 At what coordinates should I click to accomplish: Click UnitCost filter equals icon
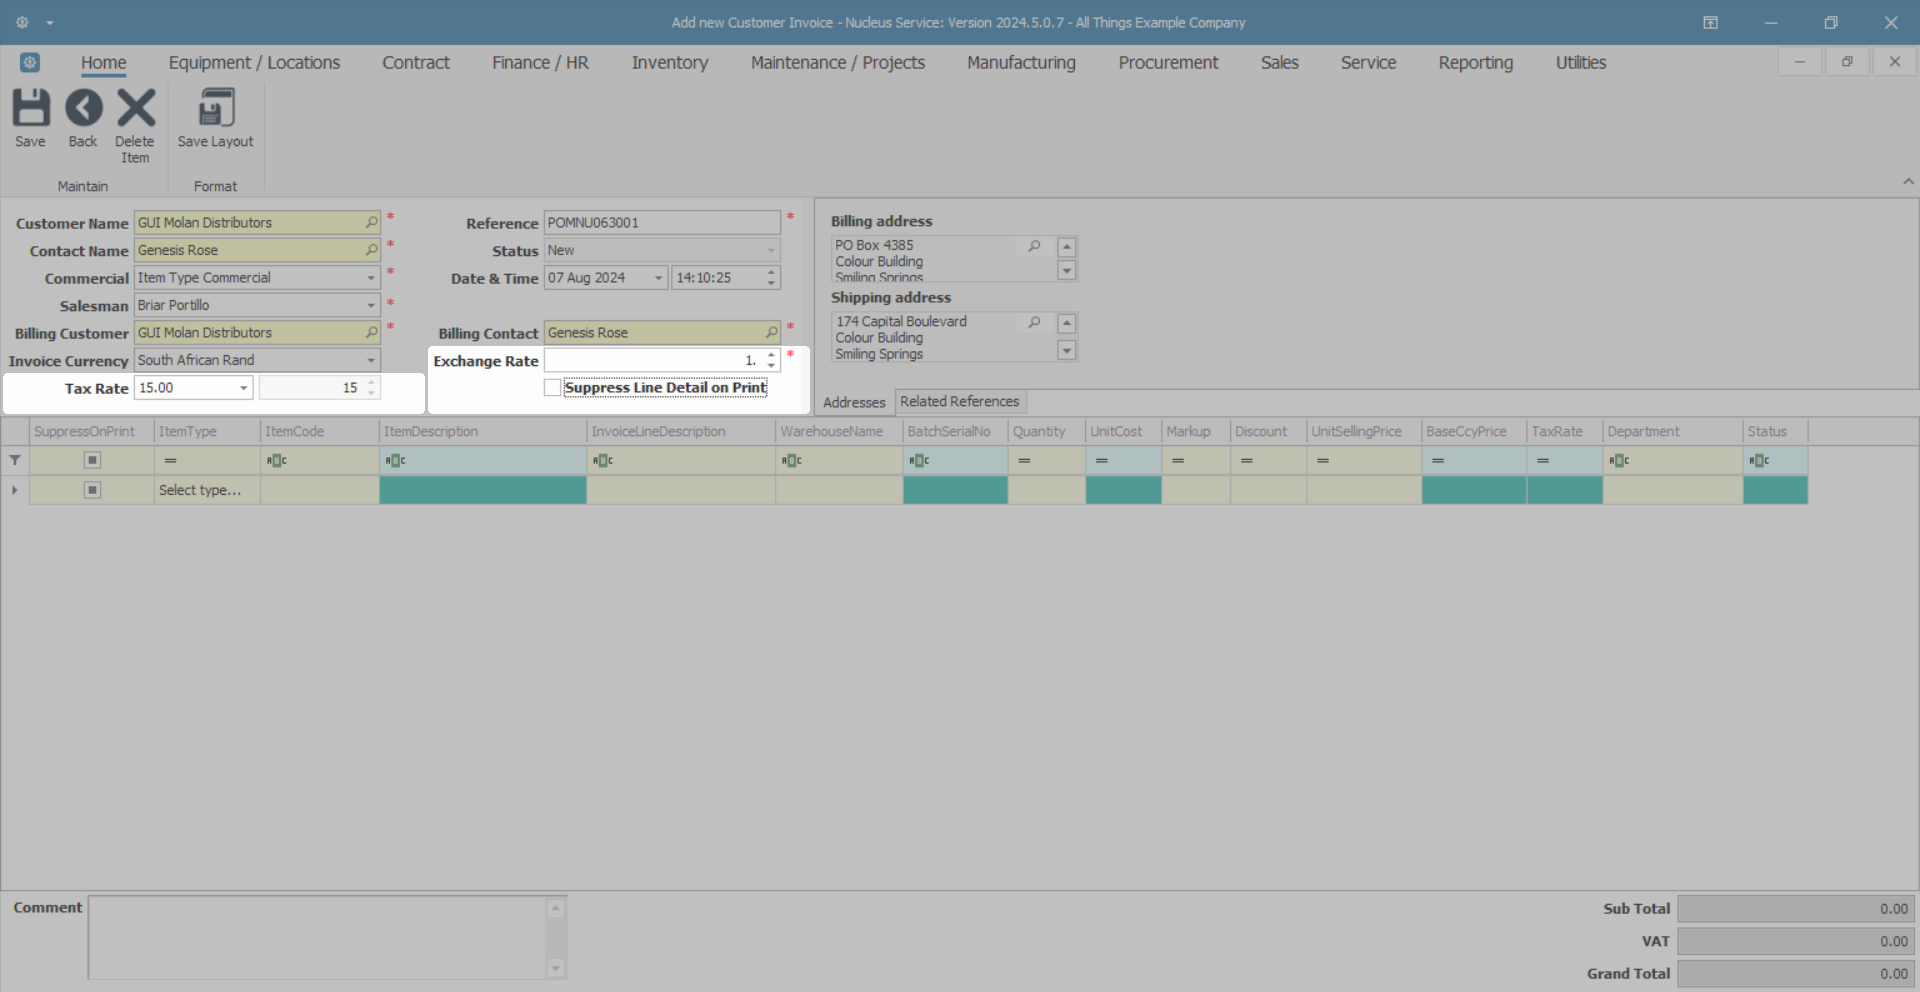coord(1101,460)
